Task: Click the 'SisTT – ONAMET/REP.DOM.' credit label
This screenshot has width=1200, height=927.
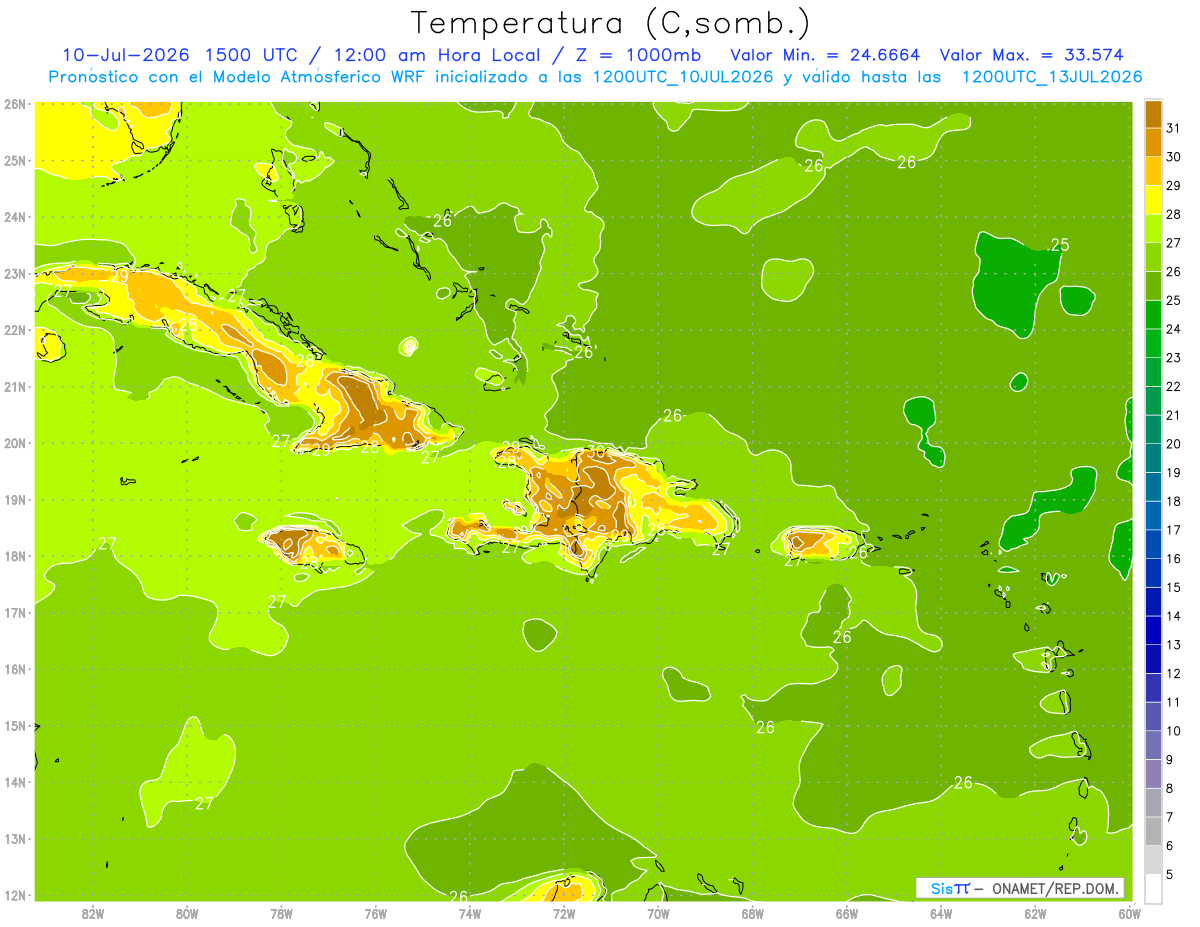Action: [1022, 888]
